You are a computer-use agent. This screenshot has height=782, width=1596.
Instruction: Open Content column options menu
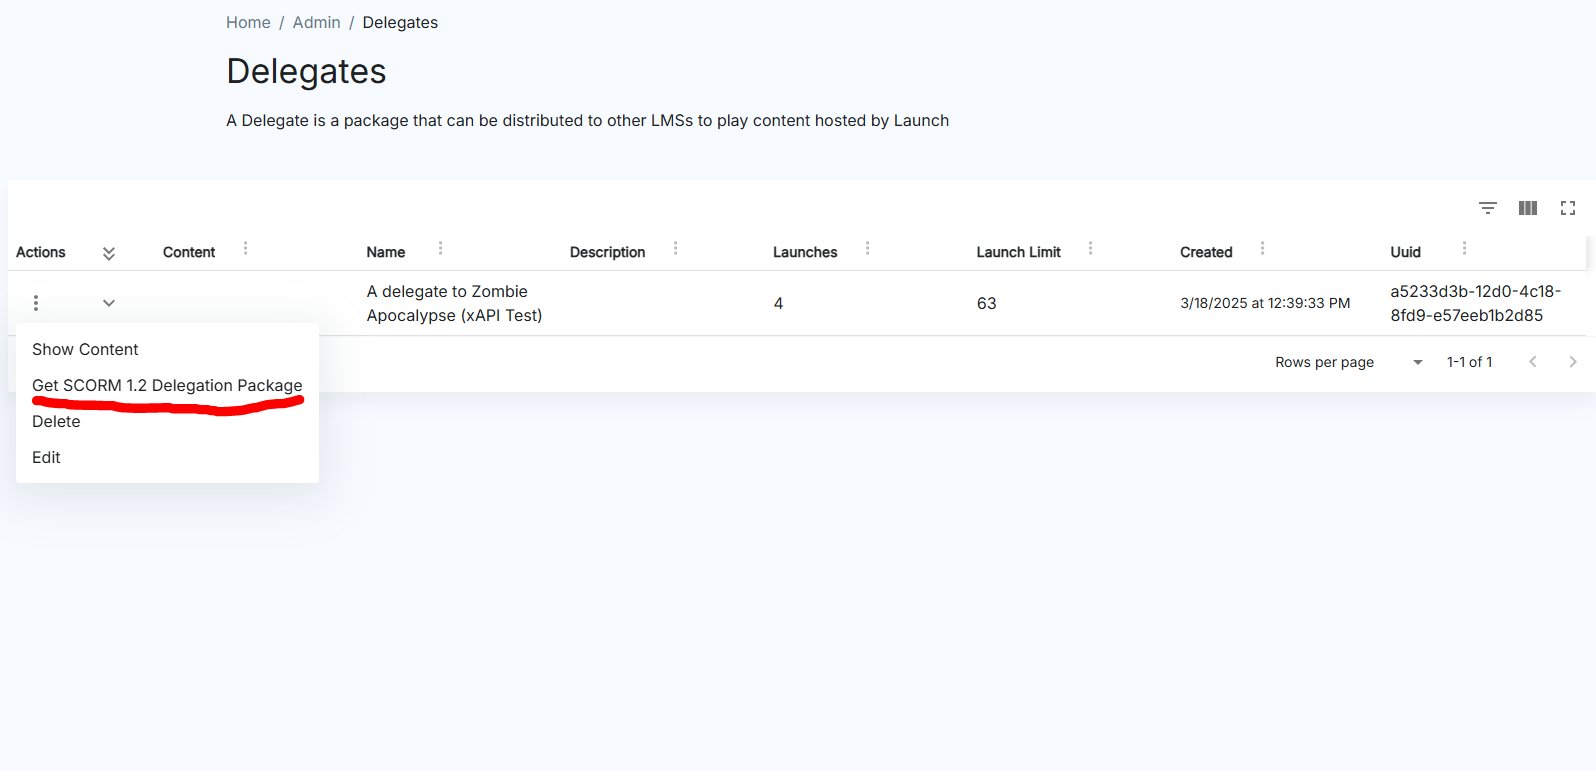(245, 248)
